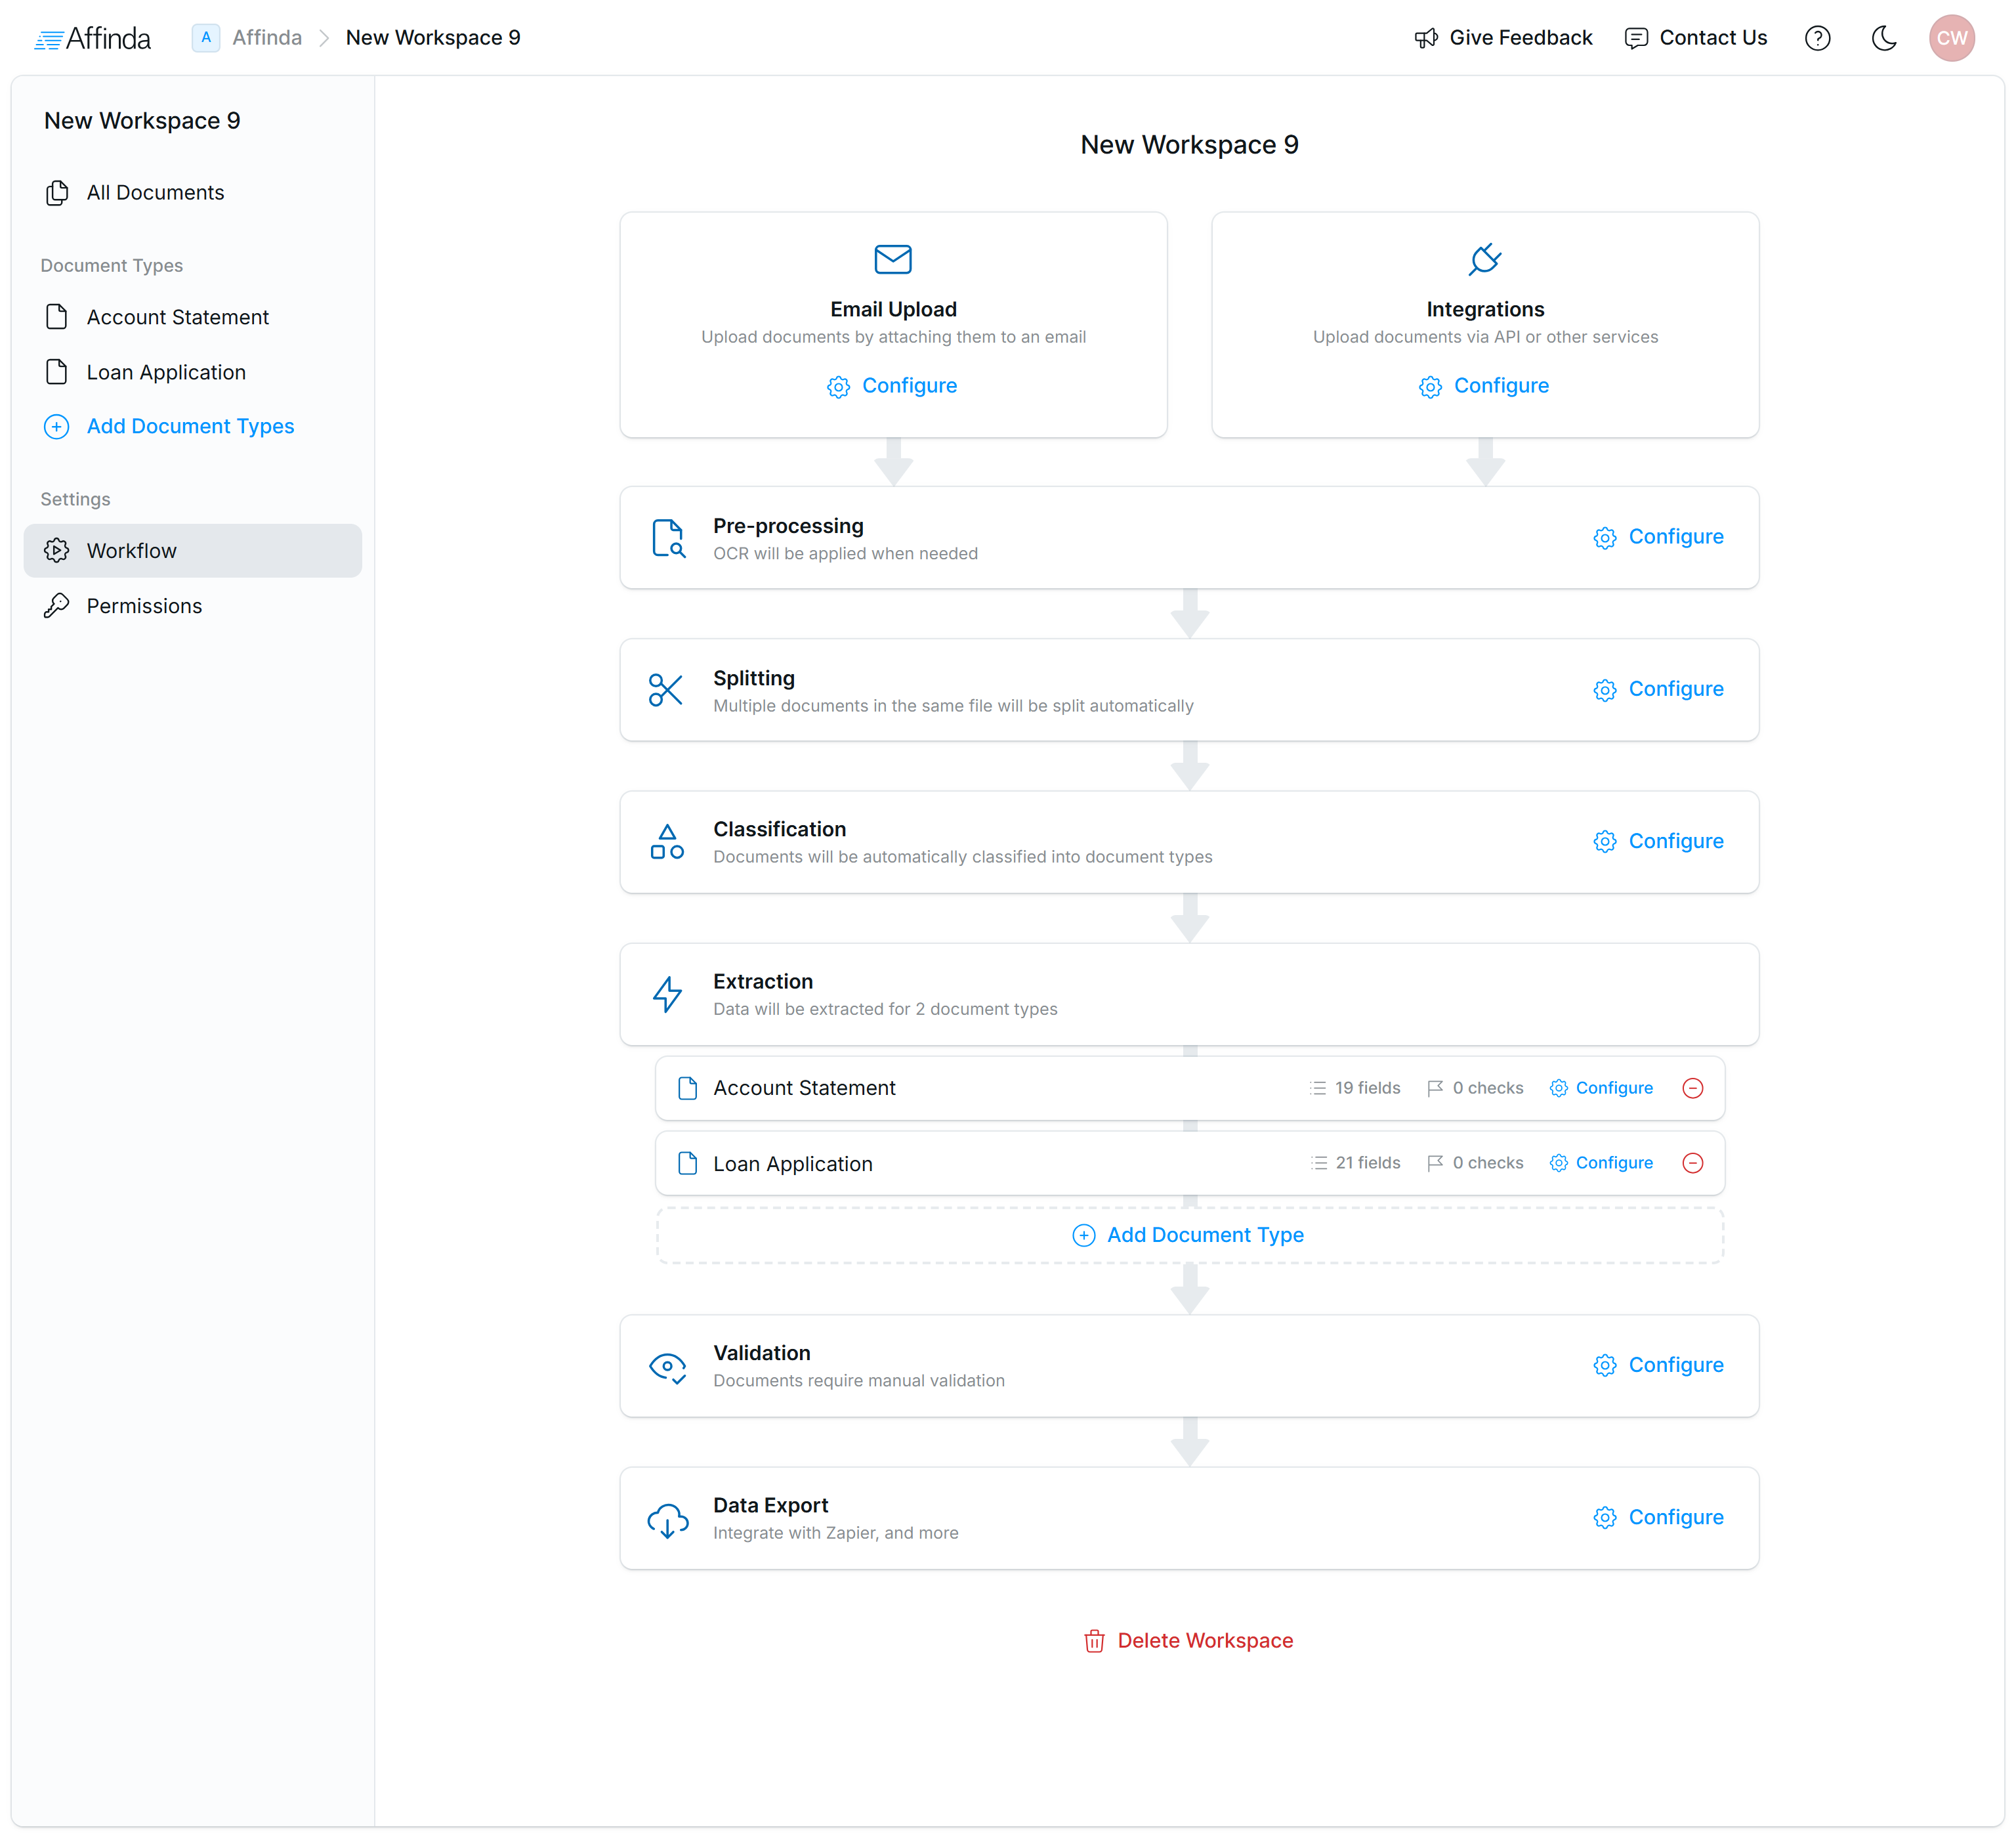Click the Splitting scissors icon

[666, 690]
